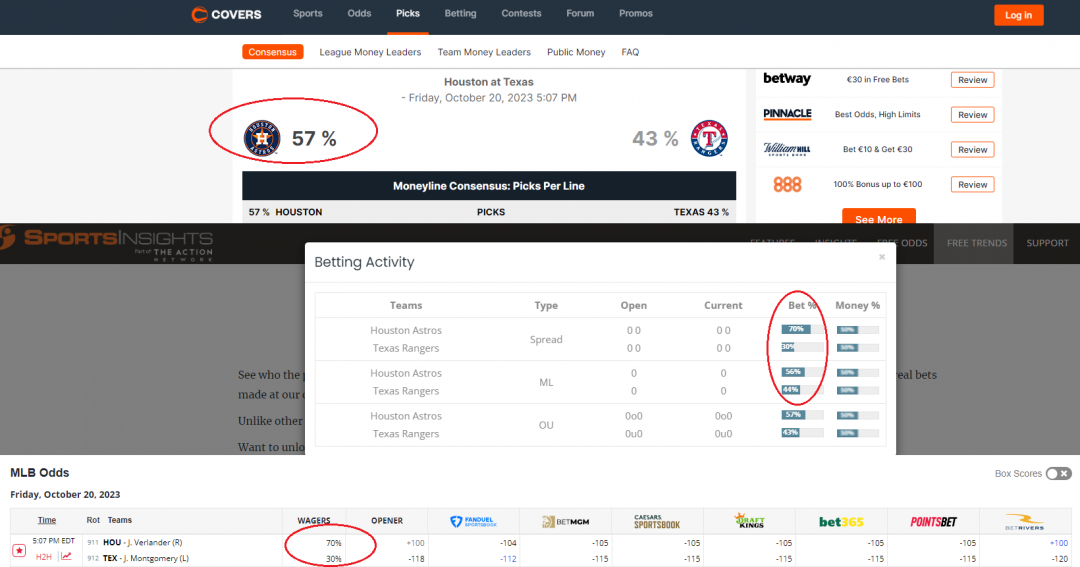This screenshot has width=1080, height=567.
Task: Click the Texas Rangers team logo
Action: tap(709, 138)
